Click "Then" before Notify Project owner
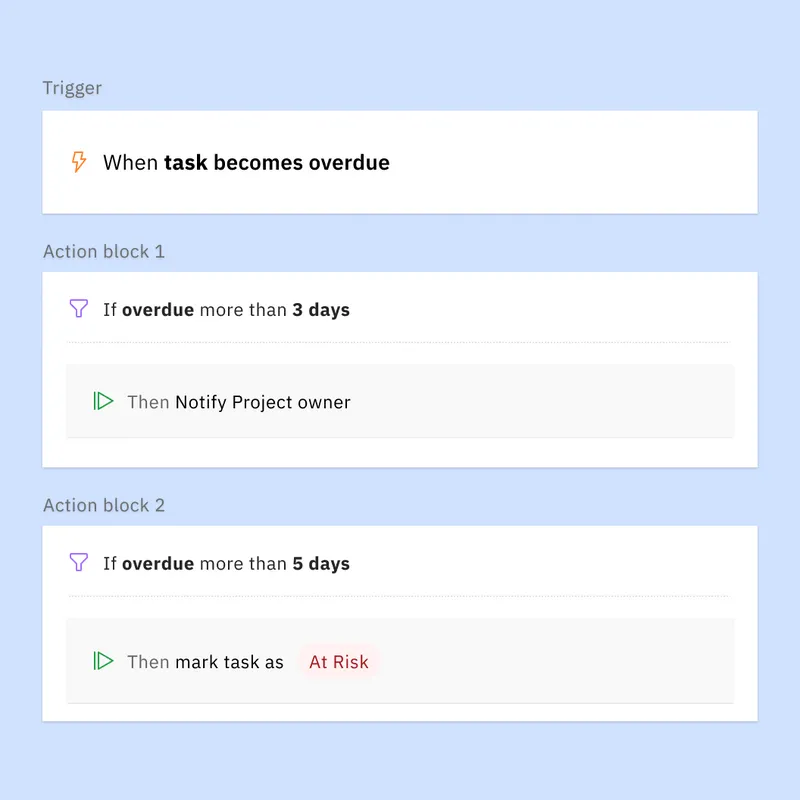This screenshot has height=800, width=800. (x=148, y=403)
